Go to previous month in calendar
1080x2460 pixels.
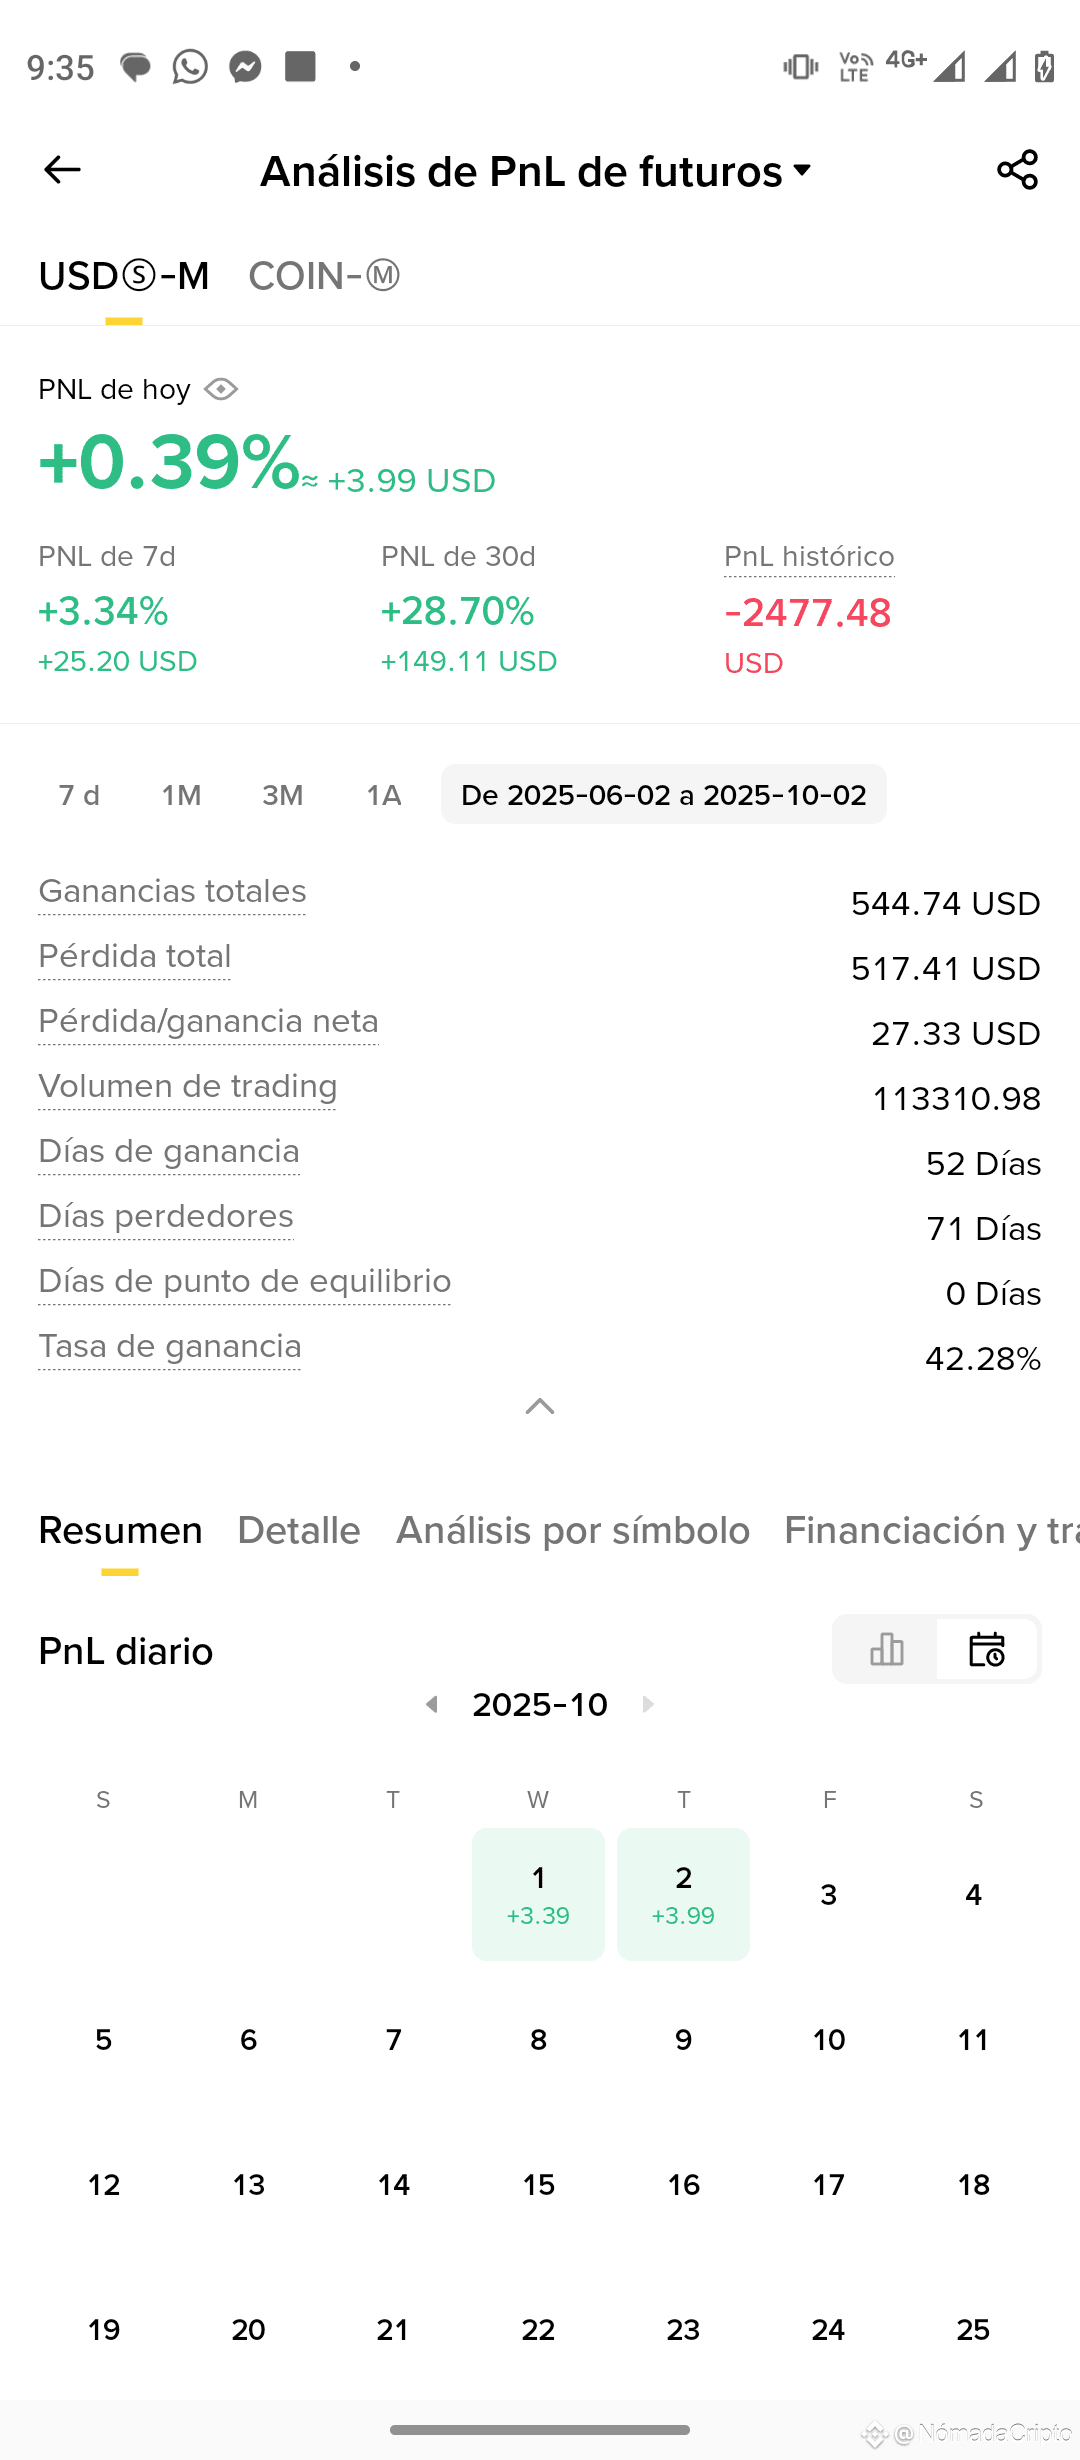point(432,1704)
